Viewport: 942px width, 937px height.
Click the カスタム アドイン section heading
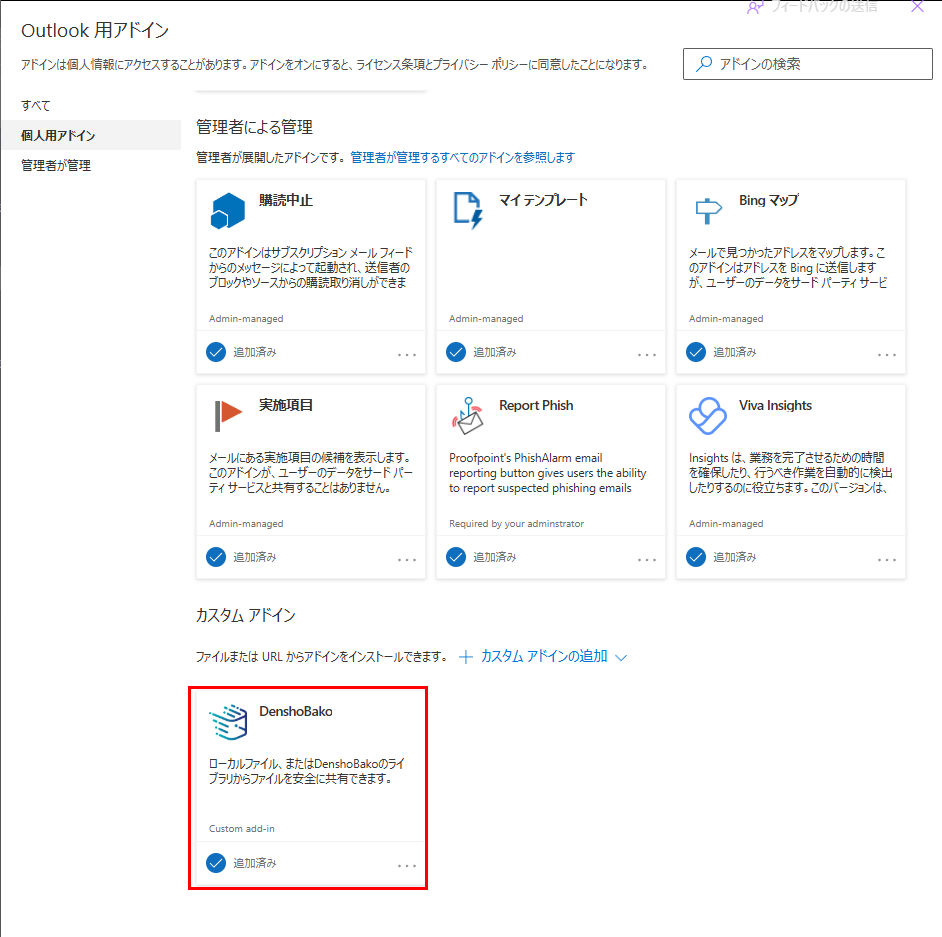point(246,615)
